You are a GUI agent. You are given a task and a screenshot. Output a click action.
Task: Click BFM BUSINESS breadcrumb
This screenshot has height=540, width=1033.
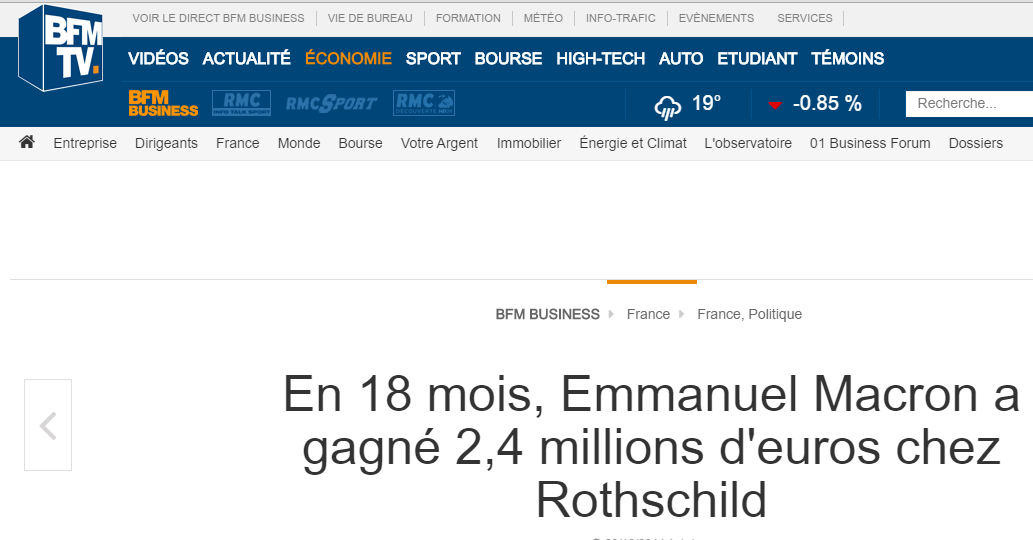click(547, 314)
